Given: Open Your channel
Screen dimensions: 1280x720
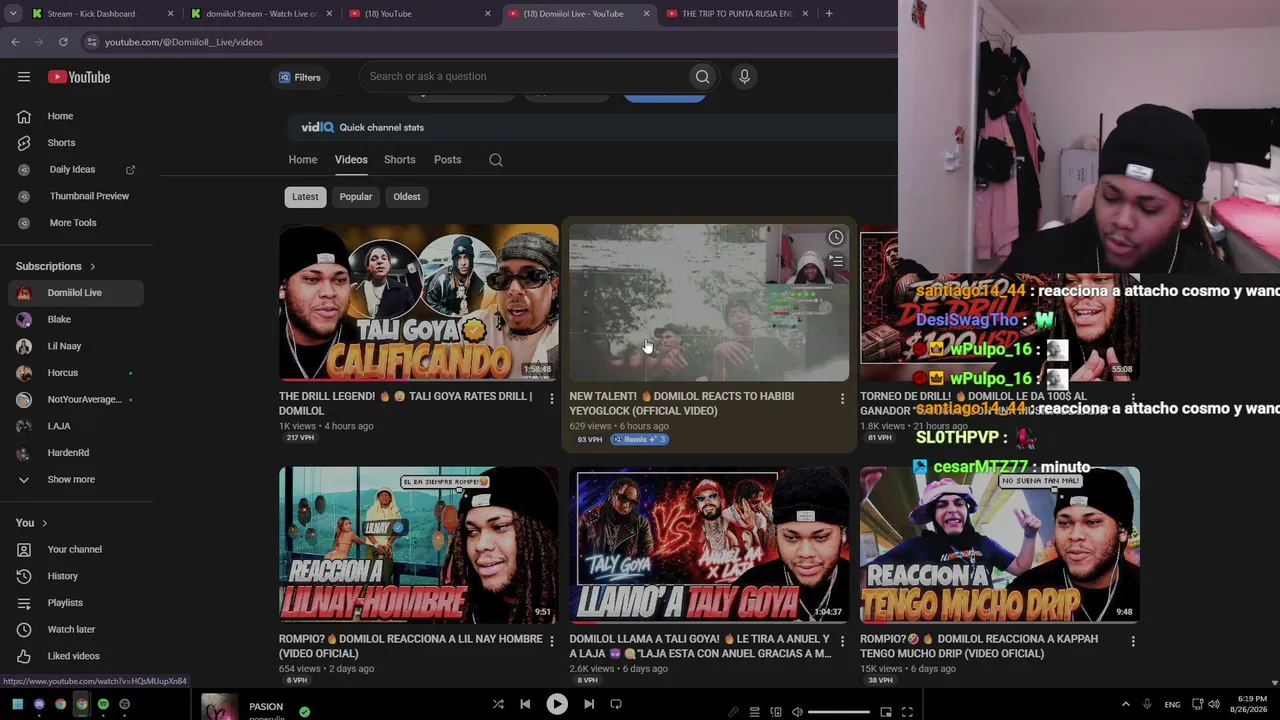Looking at the screenshot, I should coord(77,550).
